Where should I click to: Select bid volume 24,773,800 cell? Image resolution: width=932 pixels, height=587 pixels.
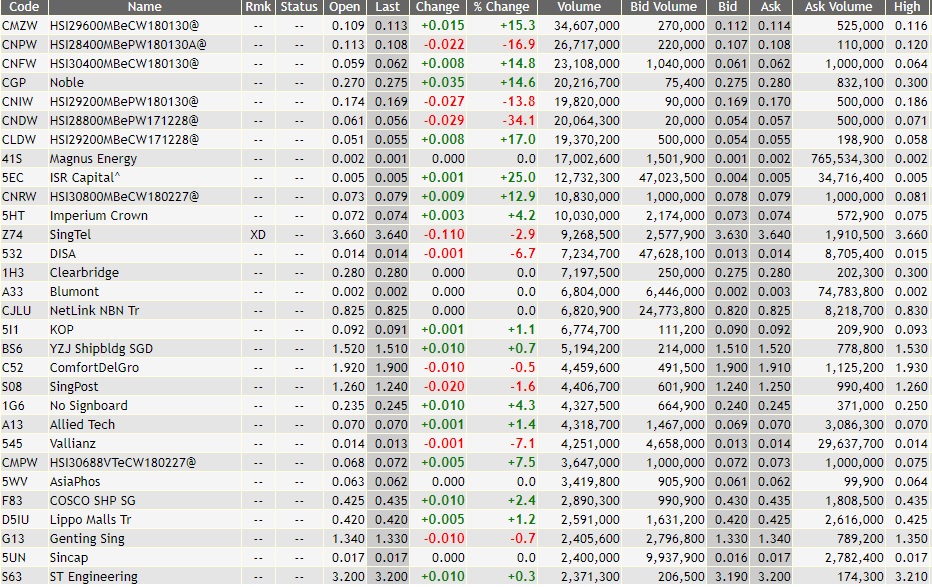[672, 311]
